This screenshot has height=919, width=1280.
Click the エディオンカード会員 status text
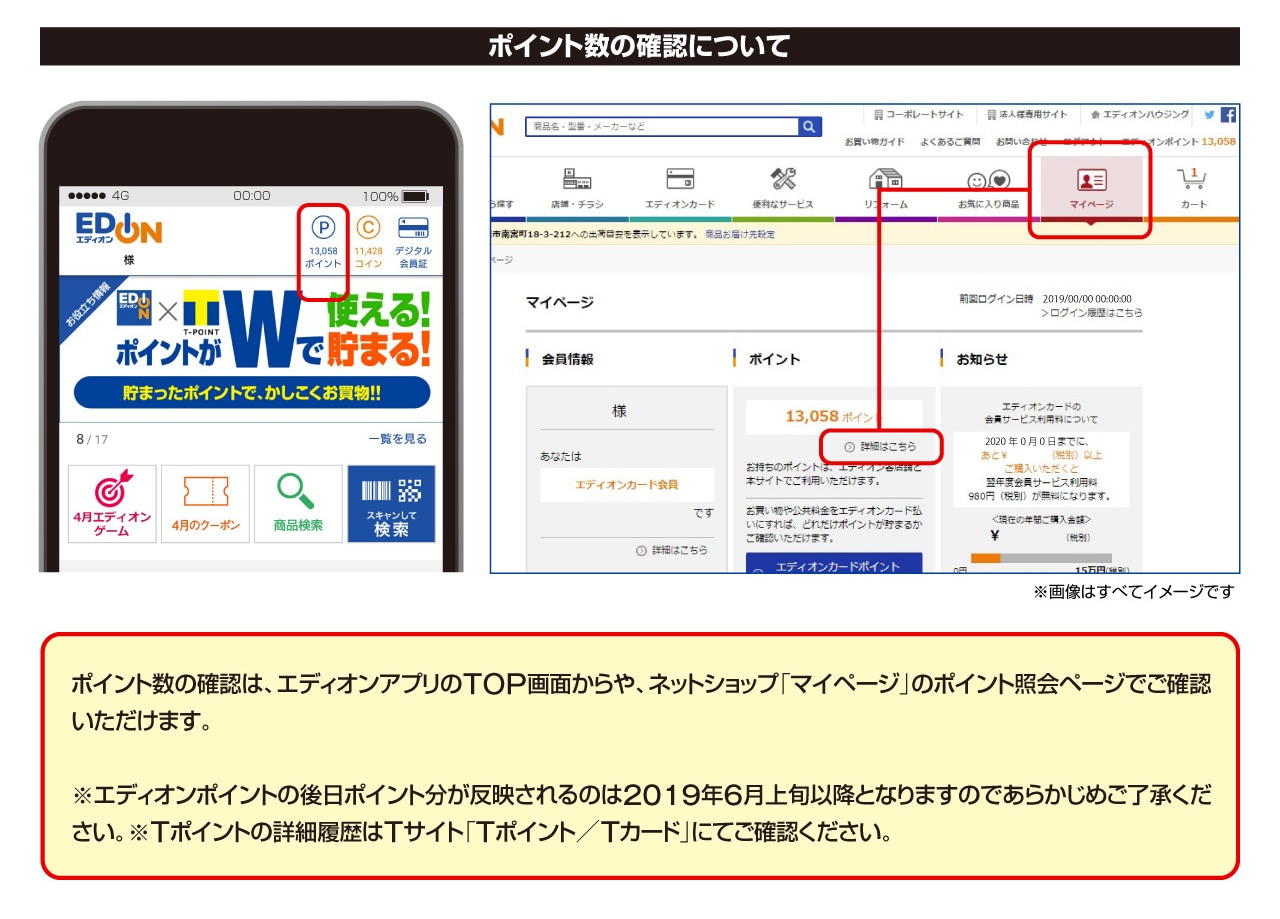[627, 484]
